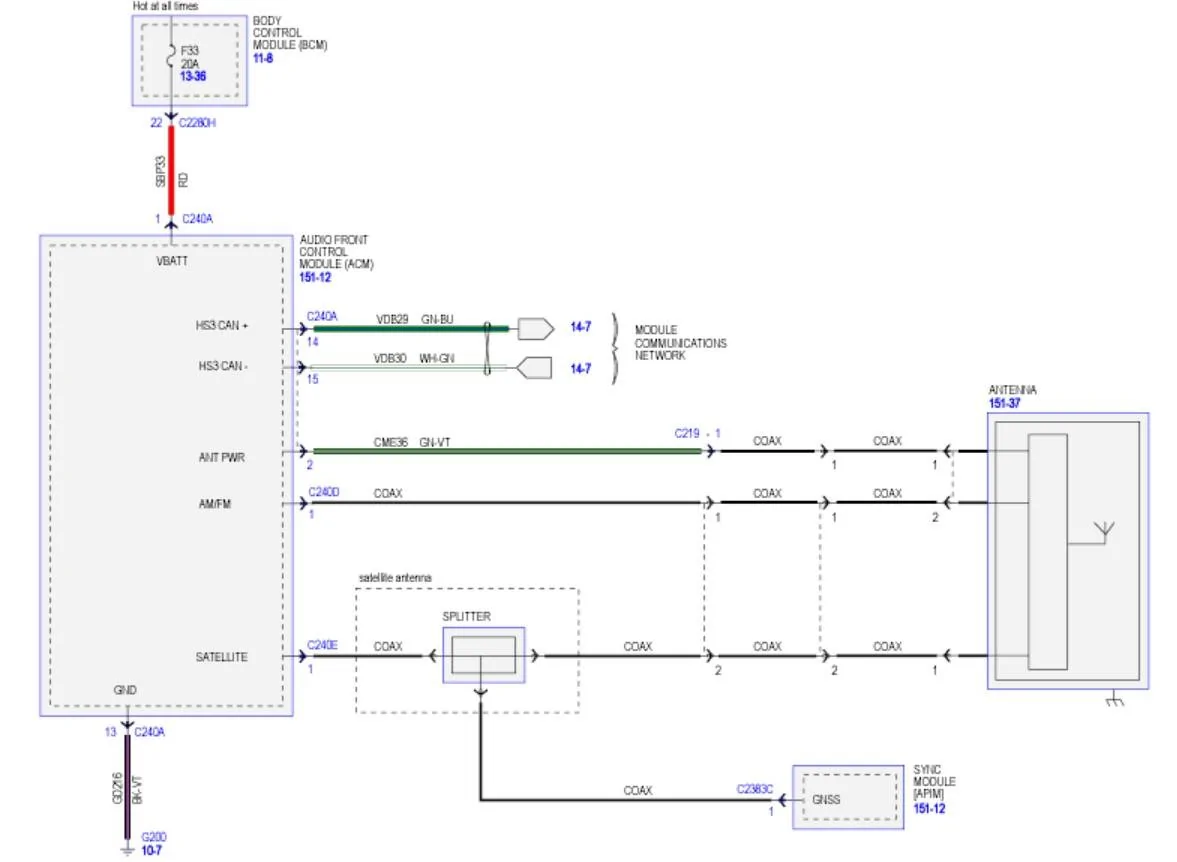Click connector label C240A beside pin 14
The image size is (1177, 862).
coord(322,316)
